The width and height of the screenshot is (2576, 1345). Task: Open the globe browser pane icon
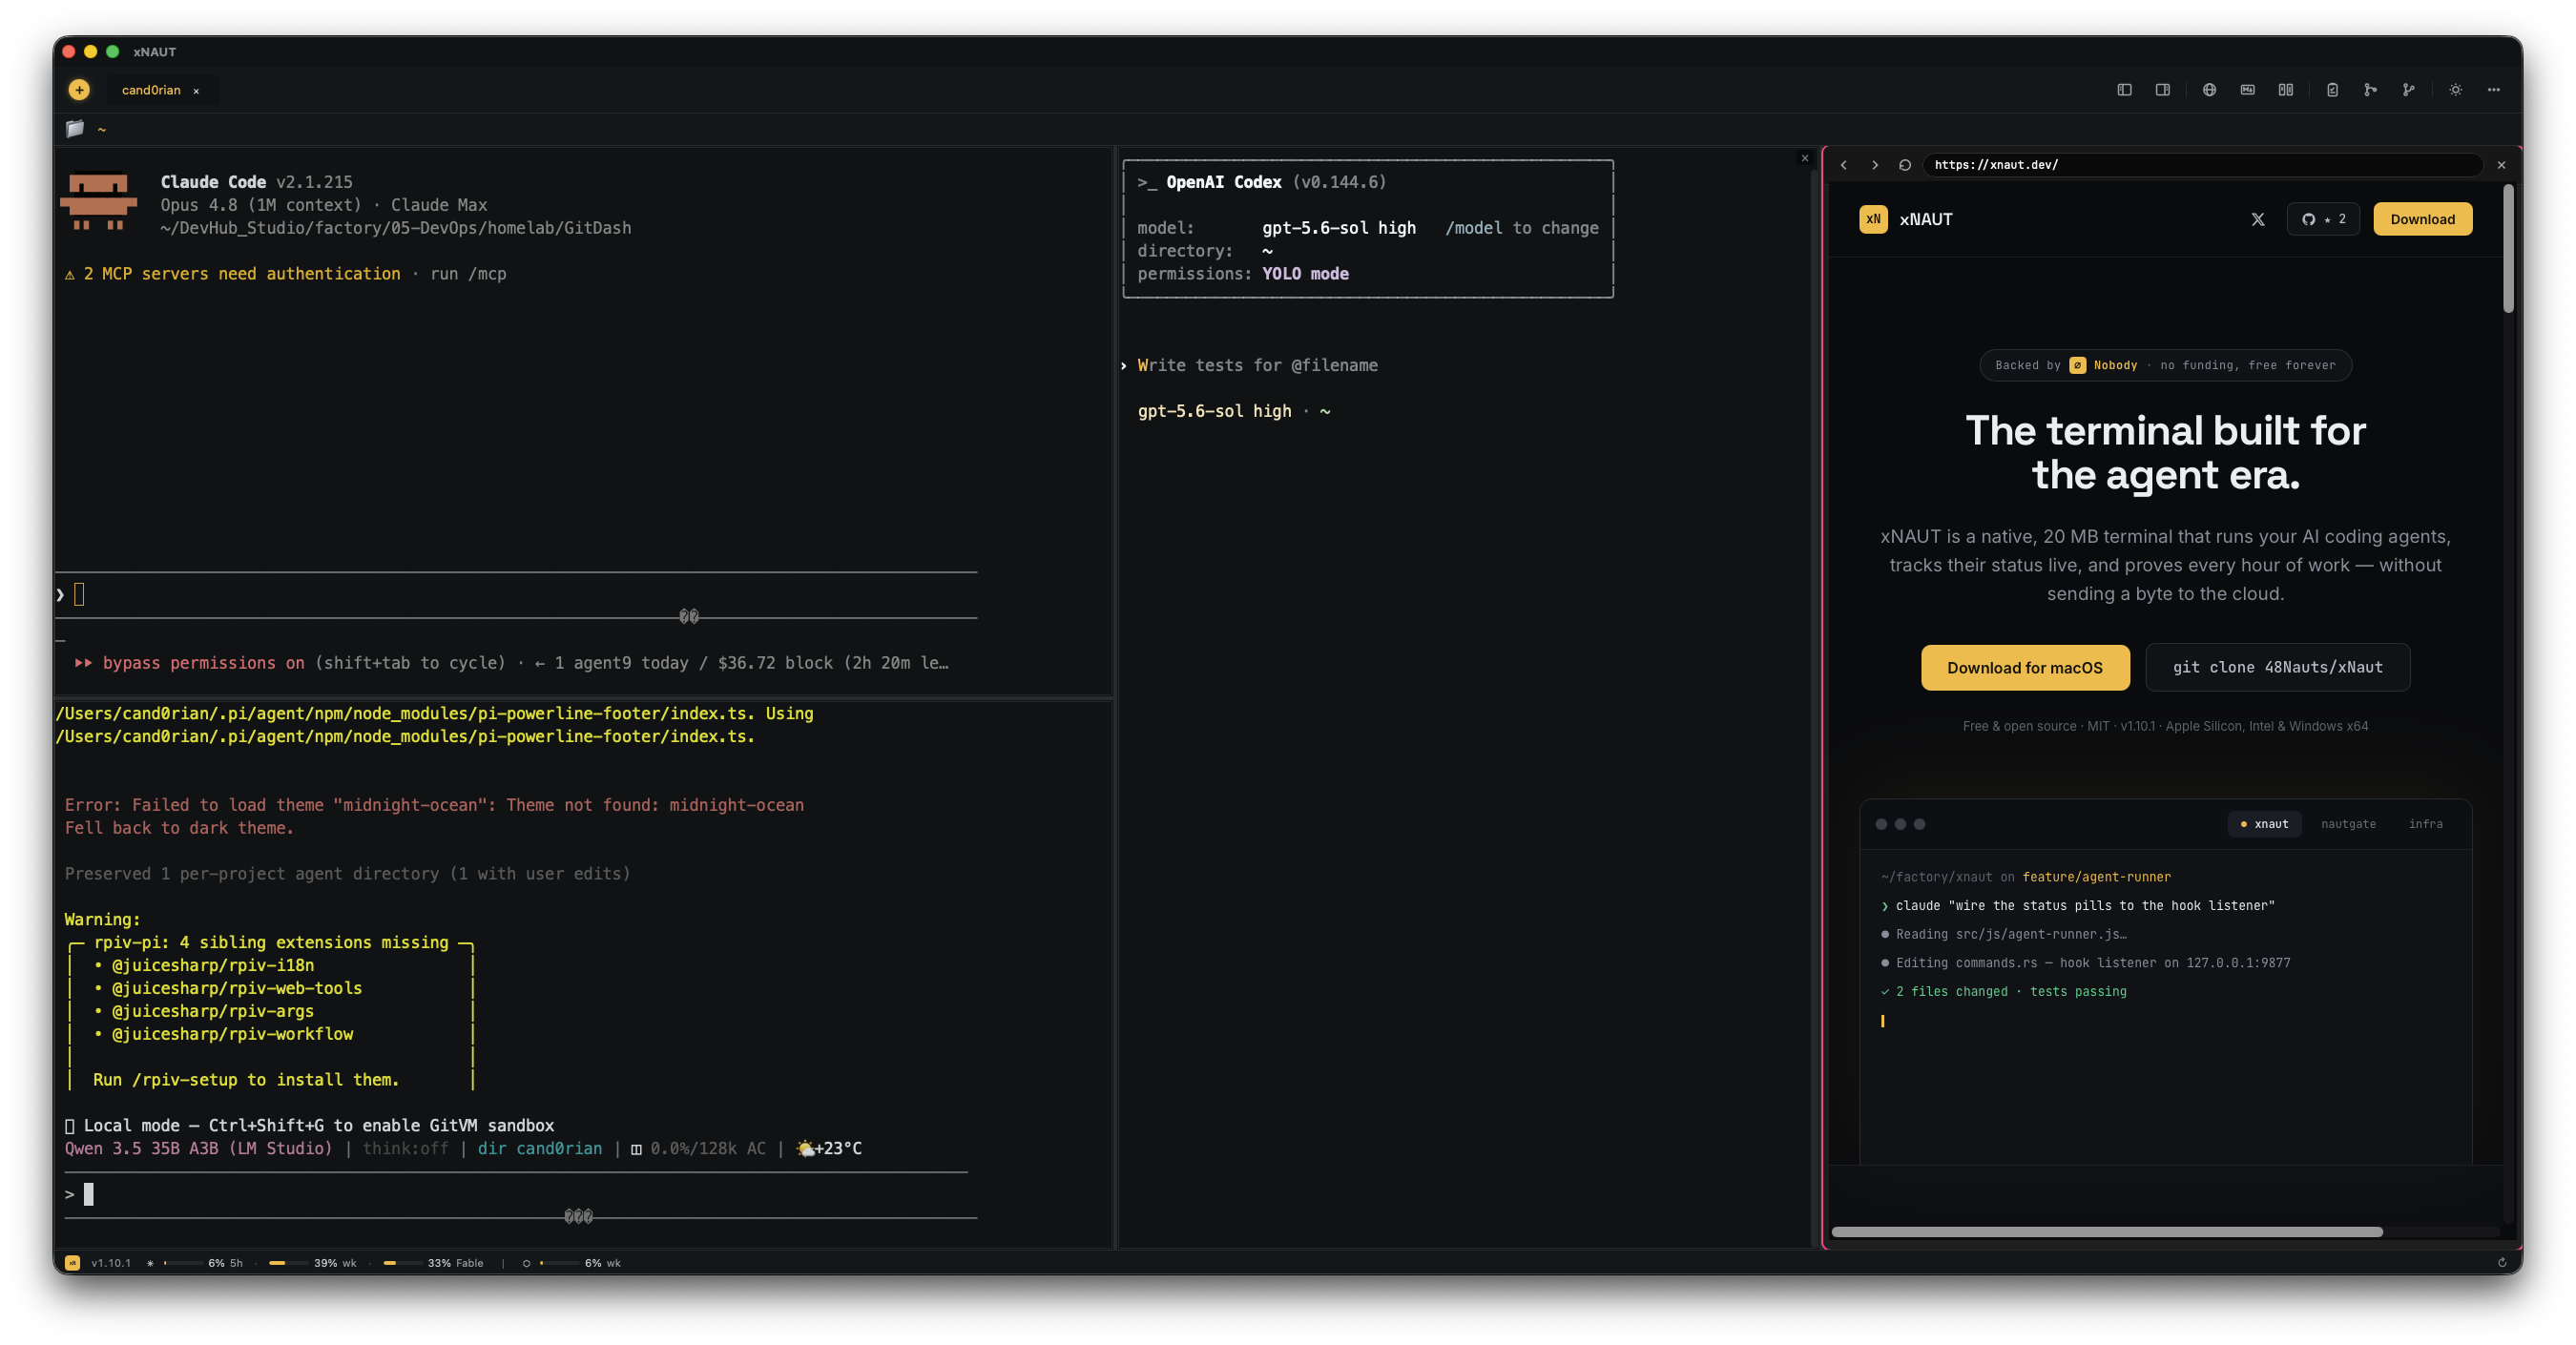click(2209, 90)
